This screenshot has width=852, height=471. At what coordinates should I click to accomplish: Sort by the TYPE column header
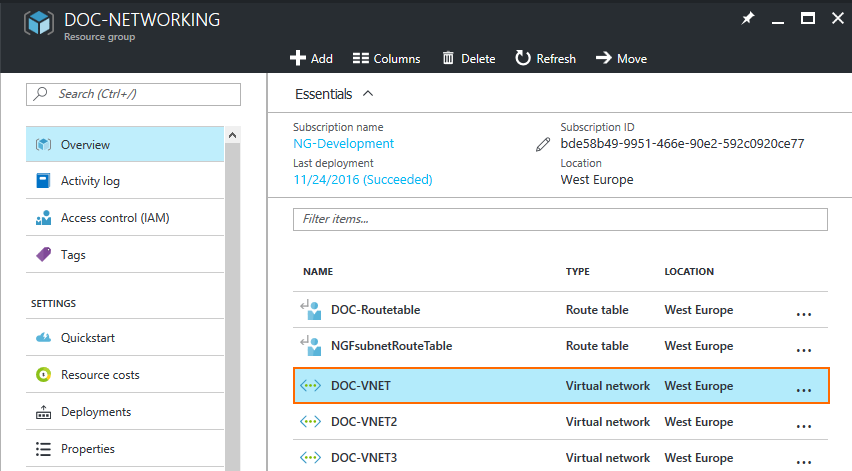point(578,272)
